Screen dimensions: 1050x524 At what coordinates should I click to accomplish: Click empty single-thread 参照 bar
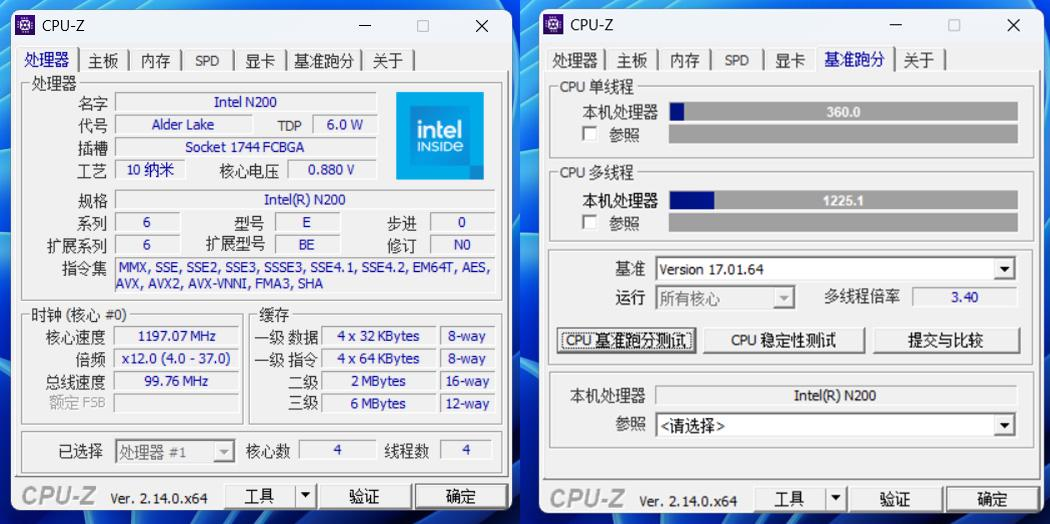(x=843, y=135)
